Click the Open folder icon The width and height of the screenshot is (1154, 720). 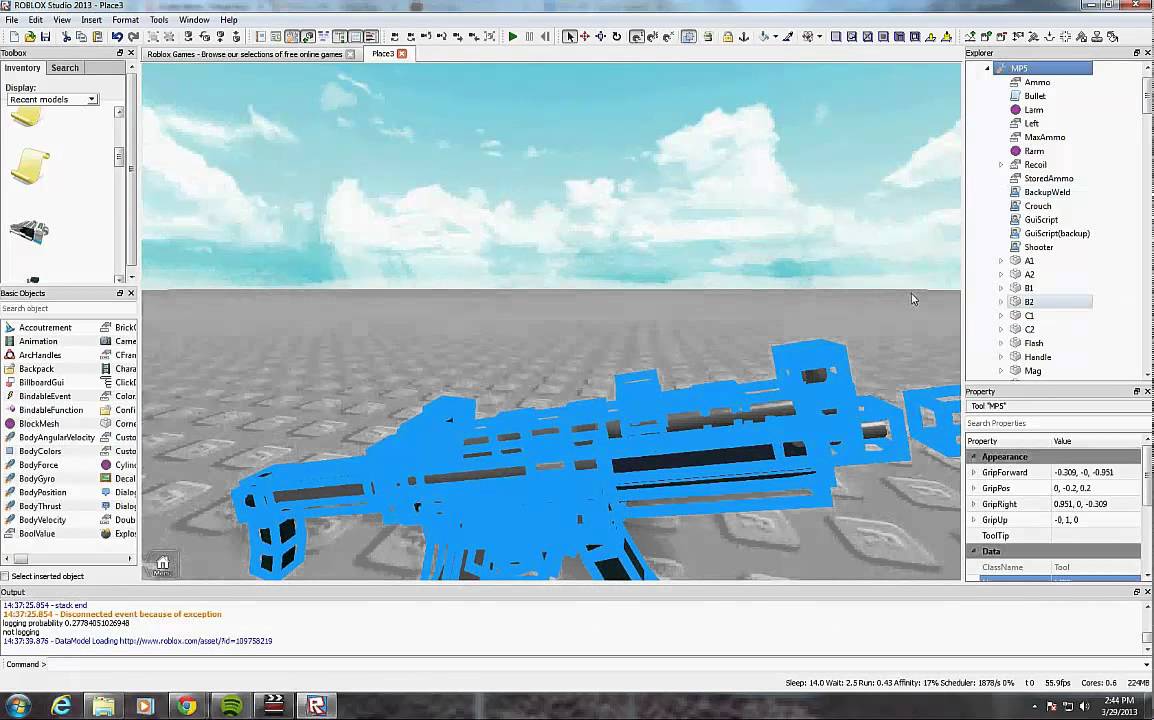coord(29,36)
